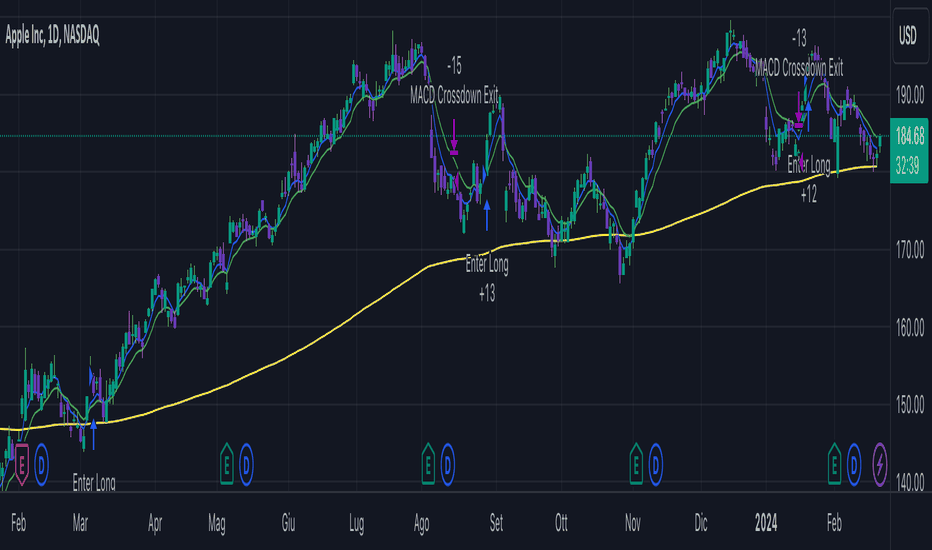The width and height of the screenshot is (932, 550).
Task: Click the 140.00 price axis label
Action: [910, 482]
